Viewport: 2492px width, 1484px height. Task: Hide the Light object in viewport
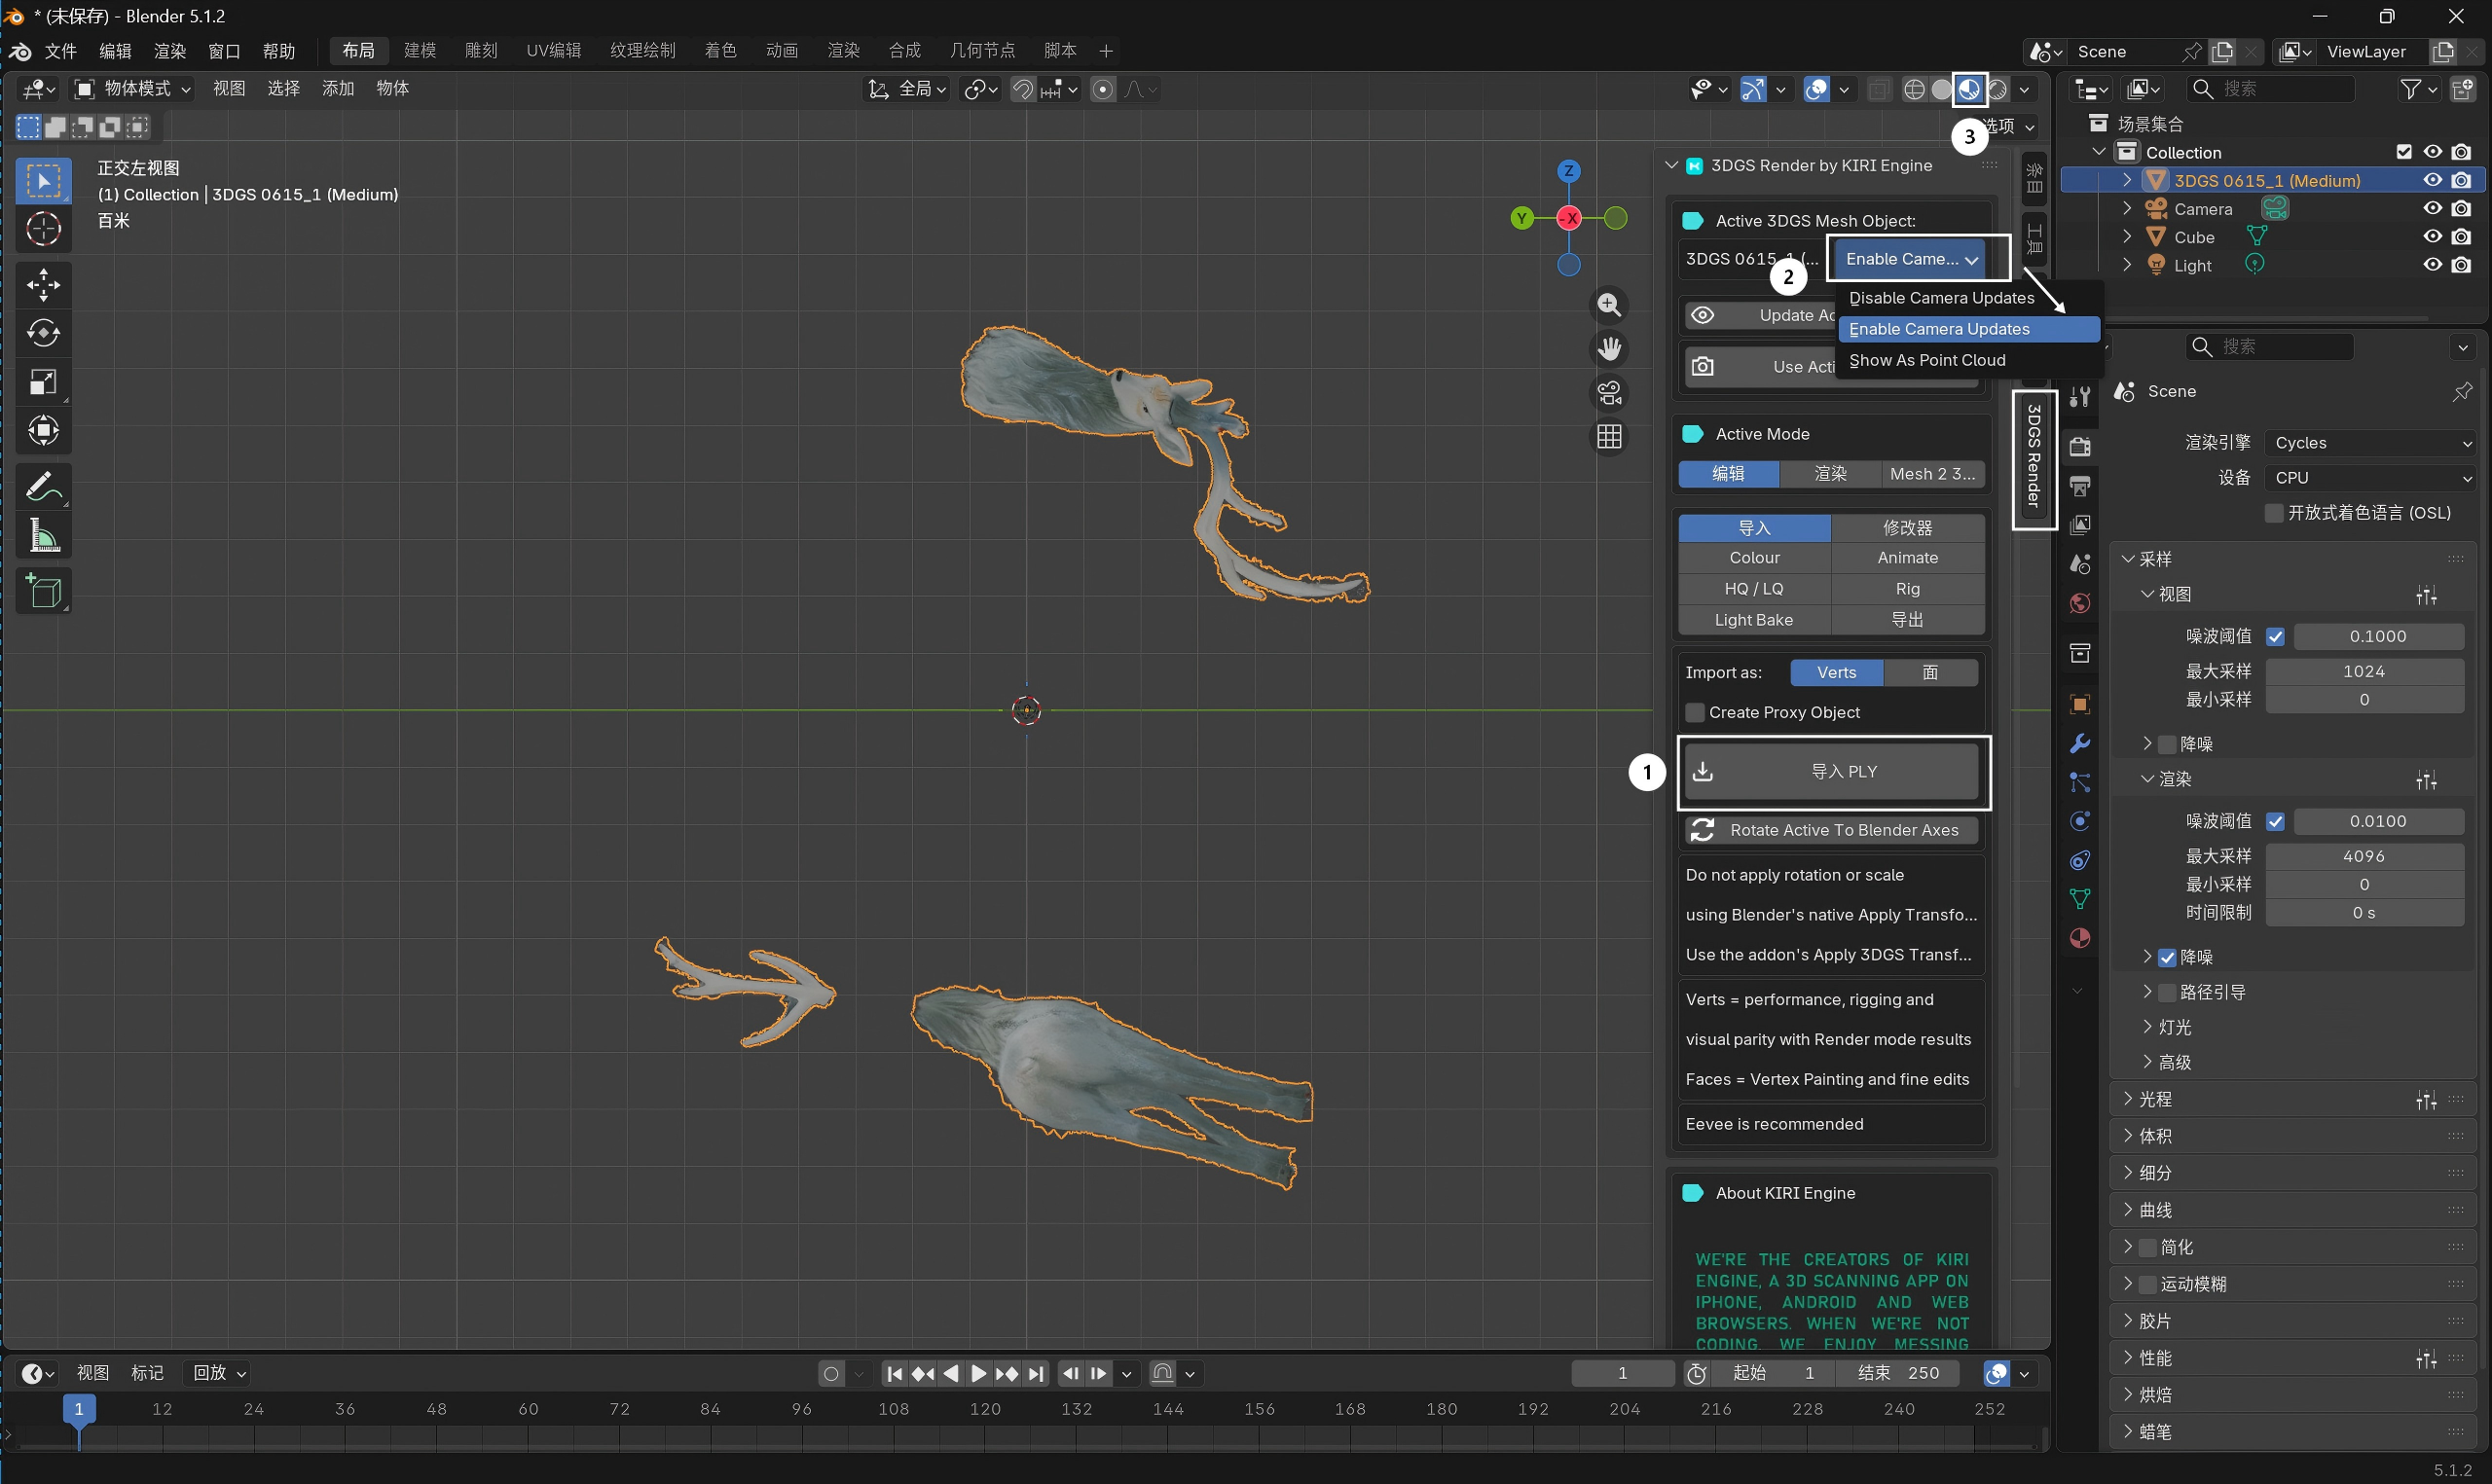tap(2432, 265)
